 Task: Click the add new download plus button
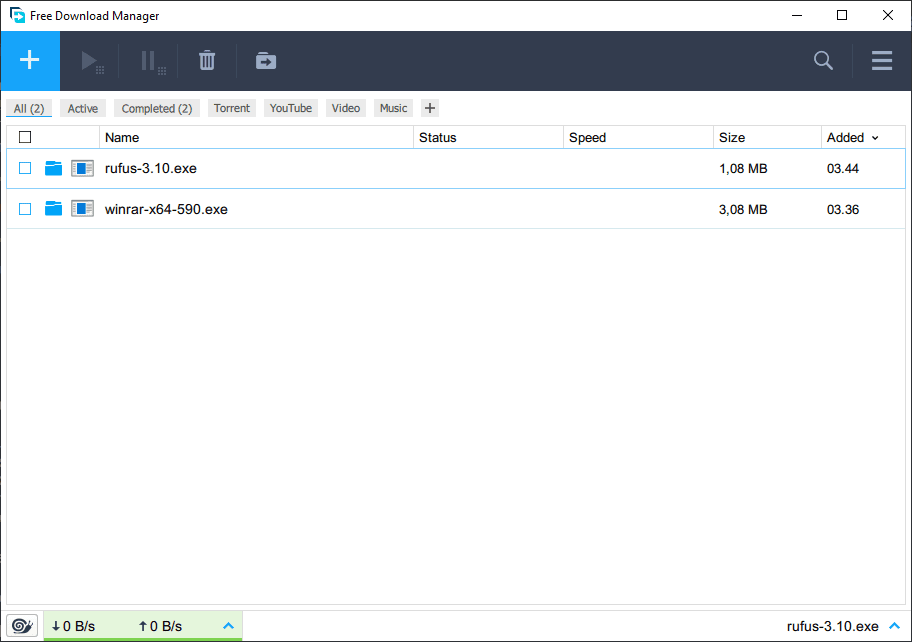tap(30, 60)
